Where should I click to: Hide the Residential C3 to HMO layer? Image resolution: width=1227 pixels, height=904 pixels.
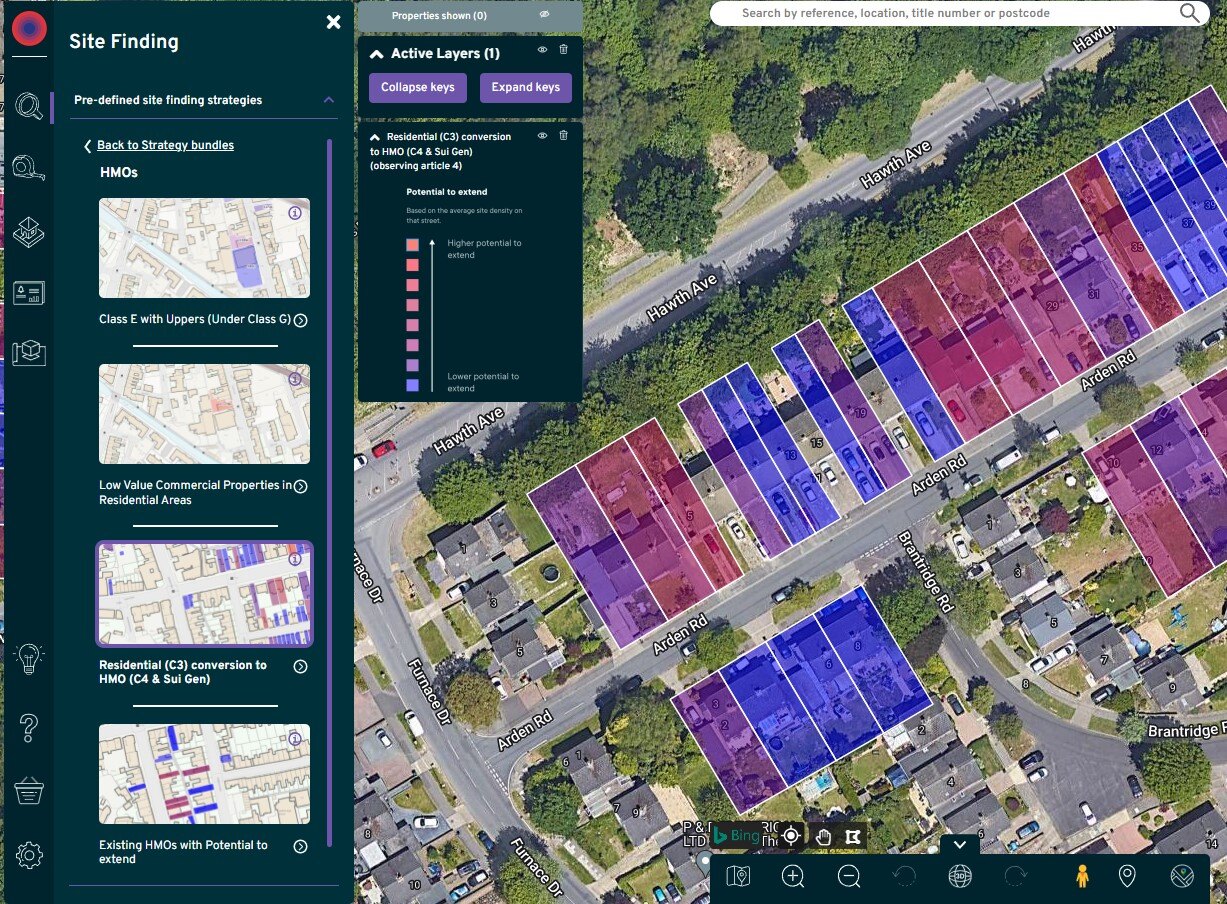pyautogui.click(x=542, y=135)
